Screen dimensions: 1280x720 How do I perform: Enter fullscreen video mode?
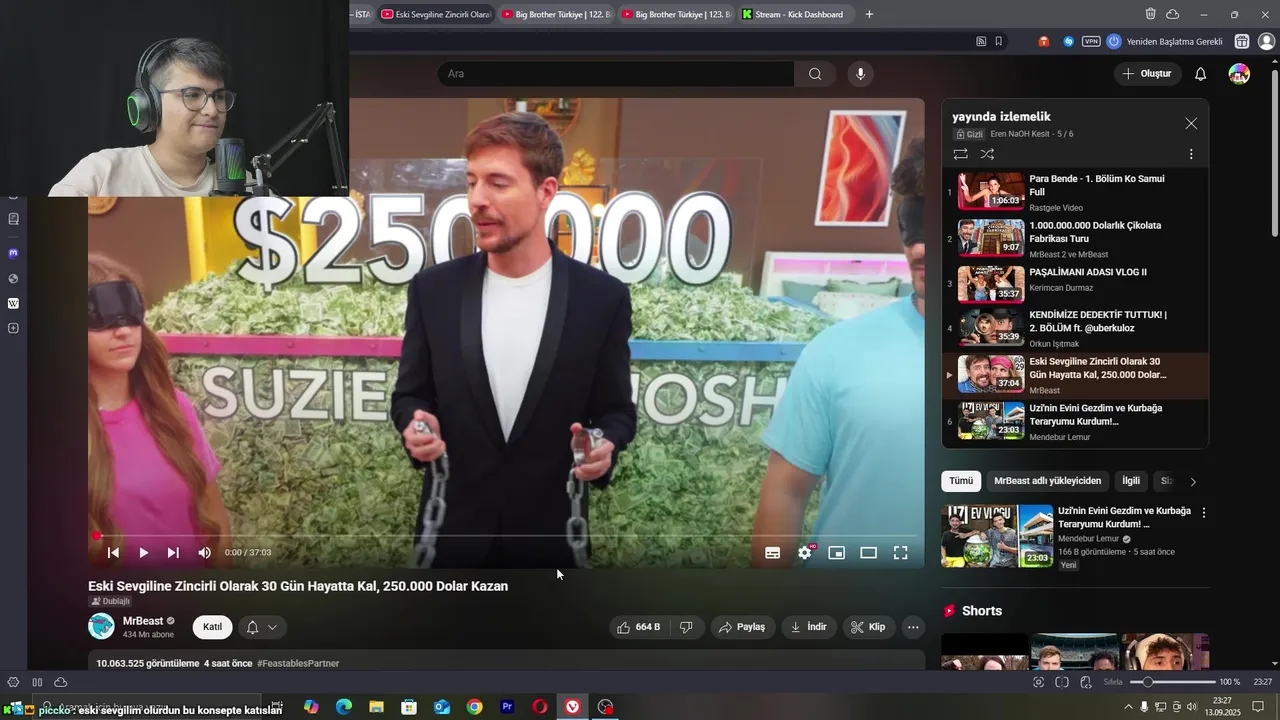(x=900, y=552)
